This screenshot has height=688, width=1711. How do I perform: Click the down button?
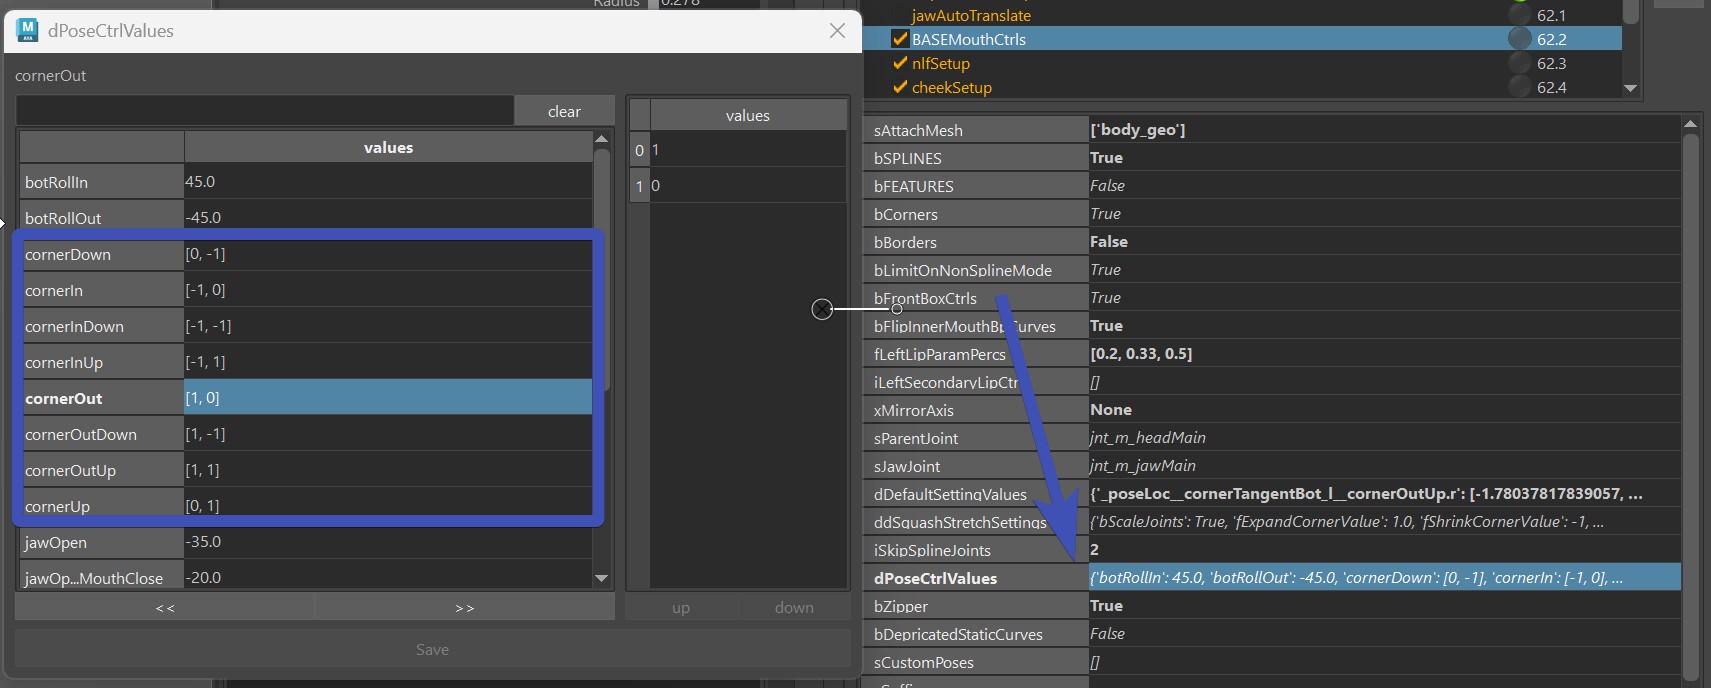[x=794, y=607]
